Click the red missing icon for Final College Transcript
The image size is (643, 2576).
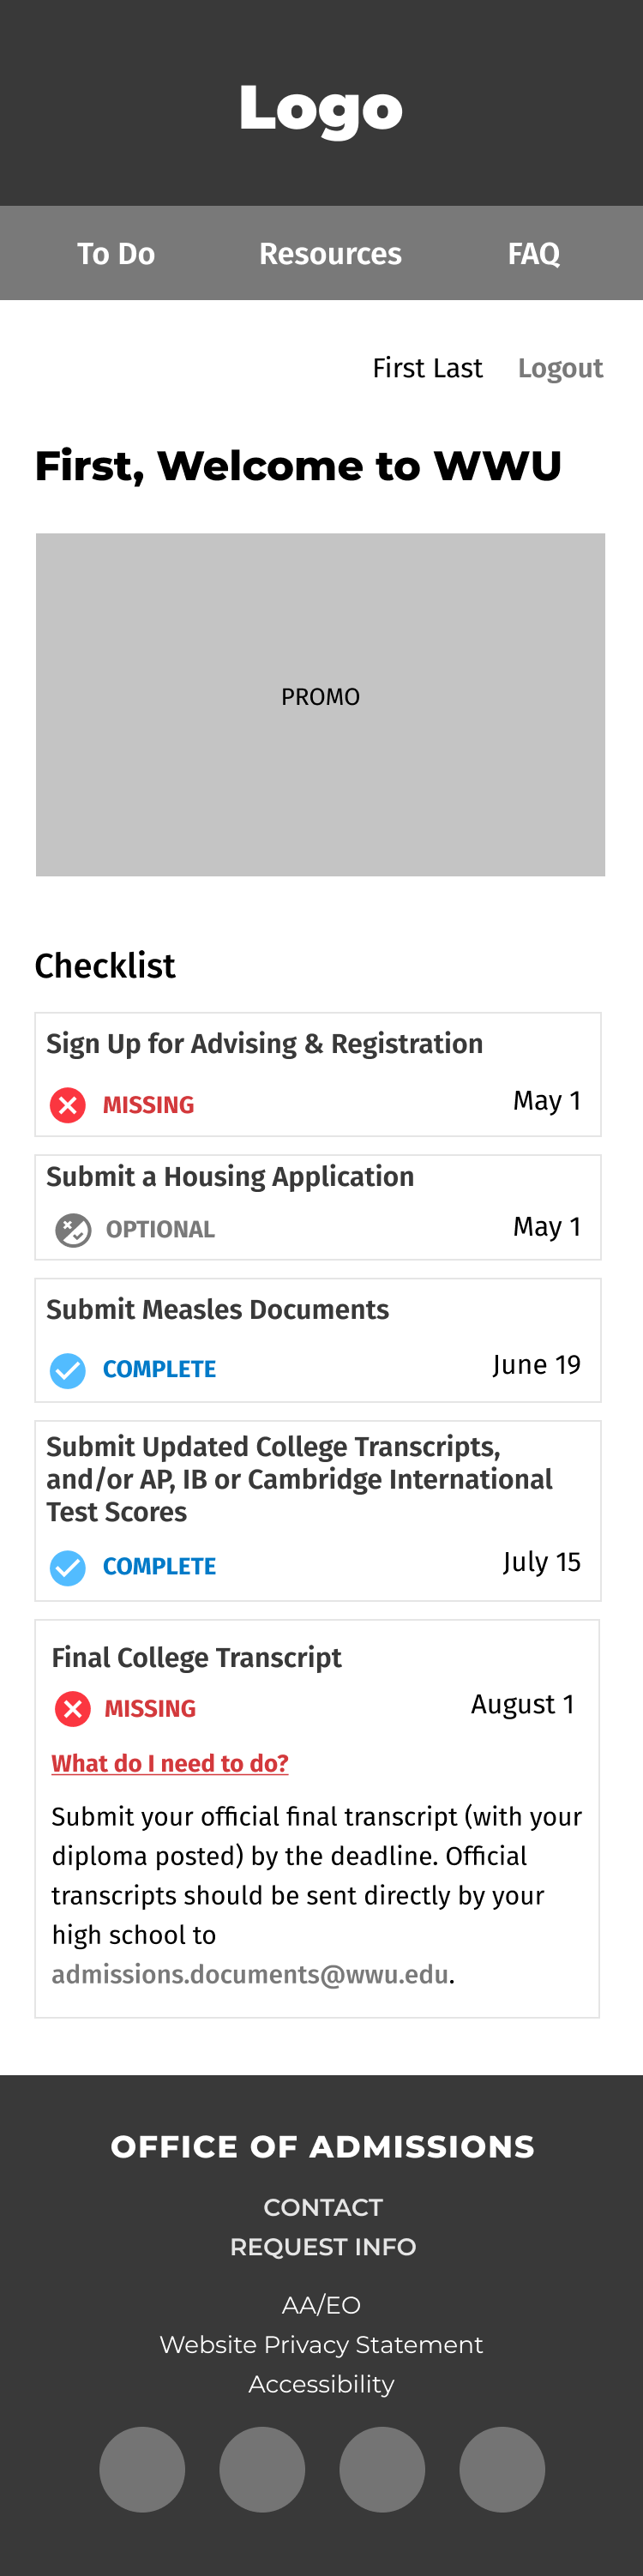(x=73, y=1709)
